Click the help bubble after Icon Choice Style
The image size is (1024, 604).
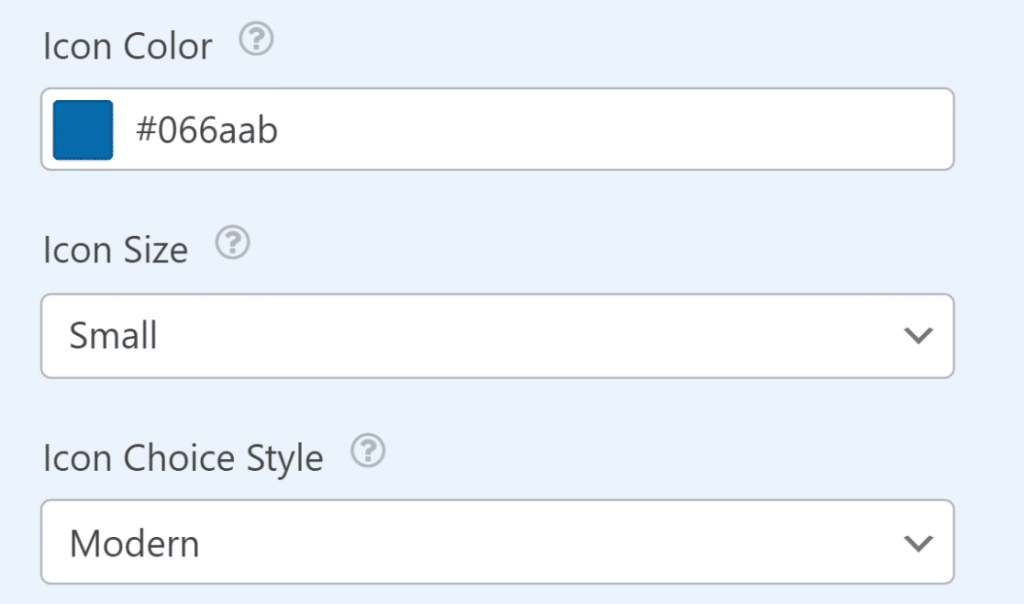(369, 452)
